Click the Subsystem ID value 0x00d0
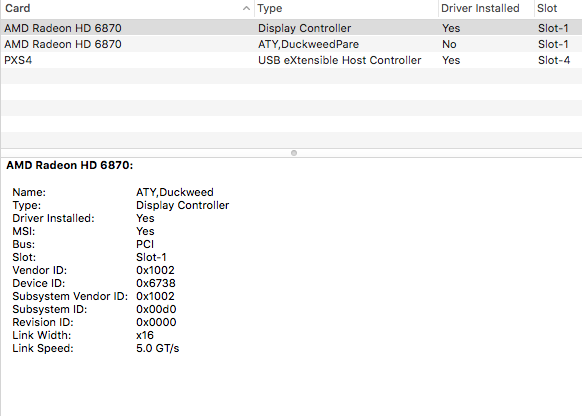Screen dimensions: 582x416 click(156, 309)
